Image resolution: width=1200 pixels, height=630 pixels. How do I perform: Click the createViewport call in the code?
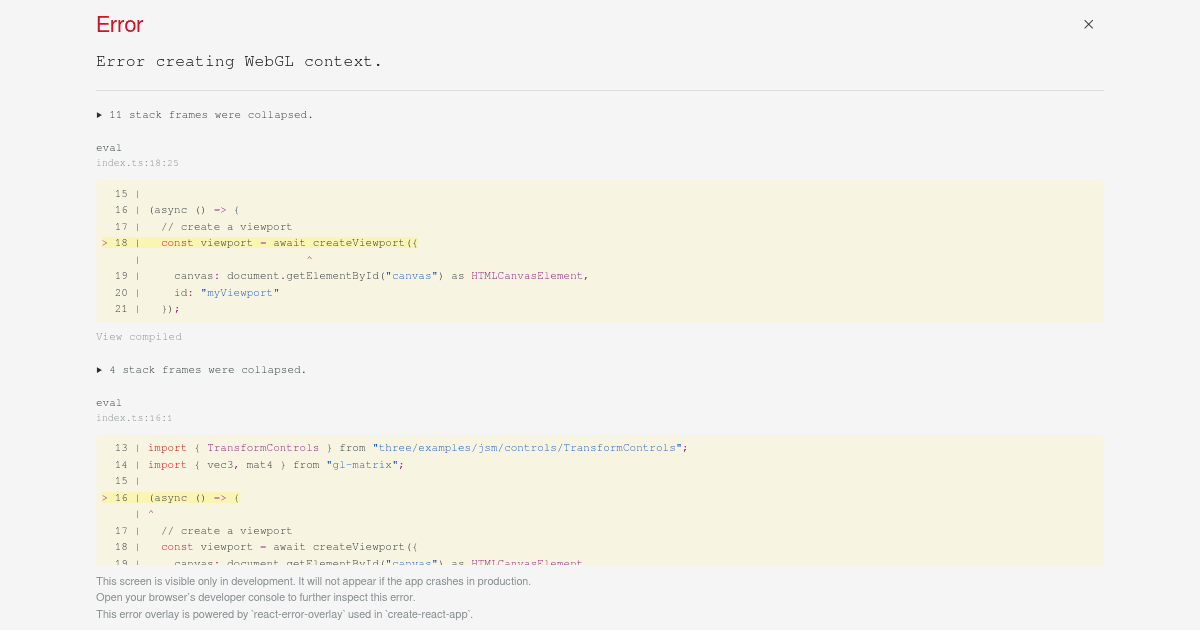tap(360, 242)
